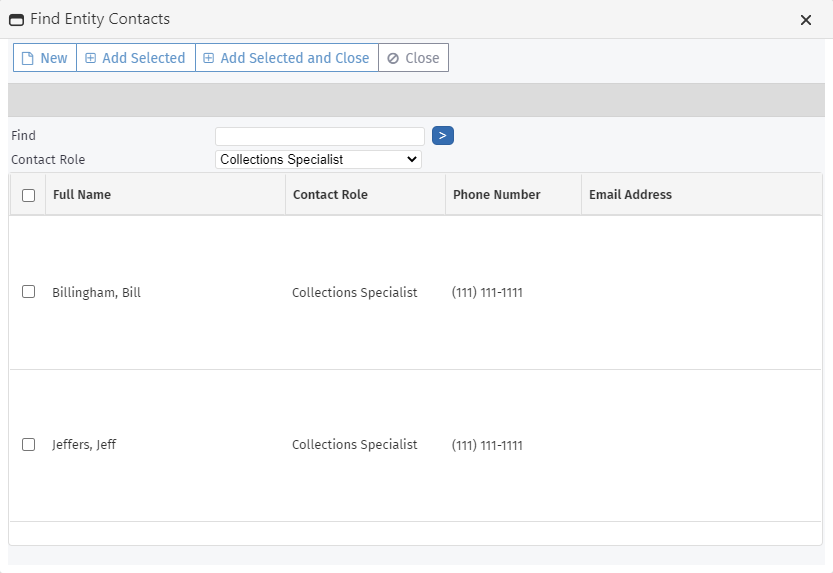The height and width of the screenshot is (573, 833).
Task: Click phone number in Jeffers row
Action: click(487, 445)
